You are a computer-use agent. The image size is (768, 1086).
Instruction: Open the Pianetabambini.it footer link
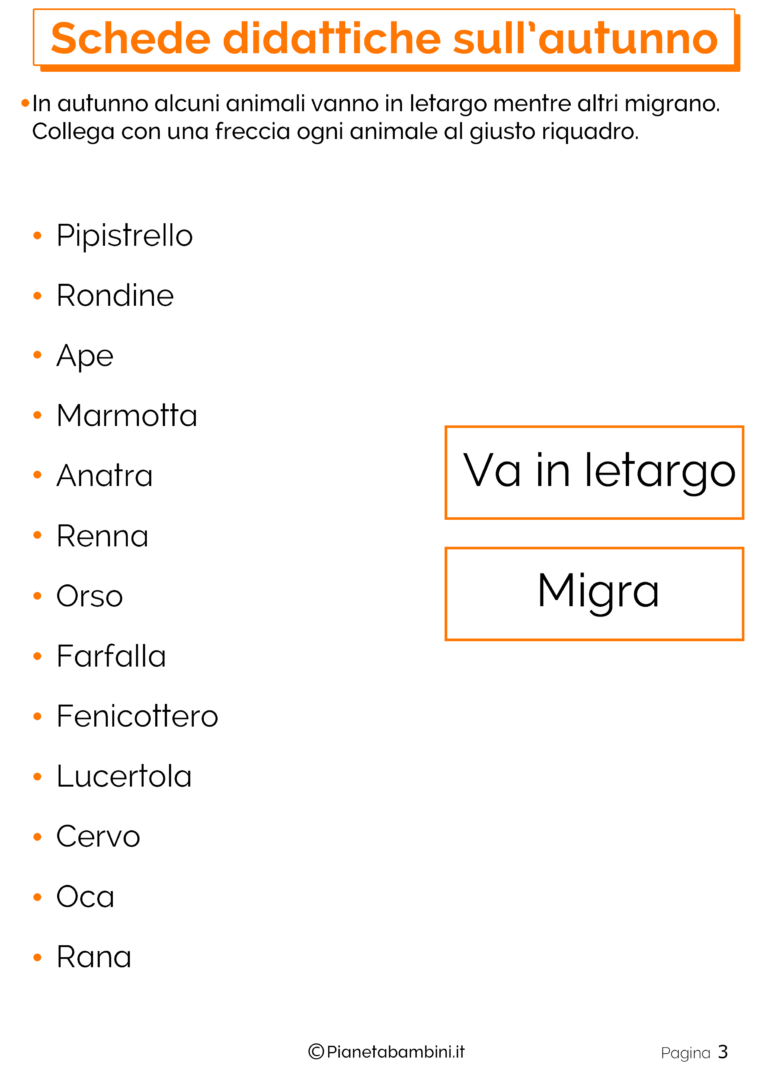(395, 1051)
